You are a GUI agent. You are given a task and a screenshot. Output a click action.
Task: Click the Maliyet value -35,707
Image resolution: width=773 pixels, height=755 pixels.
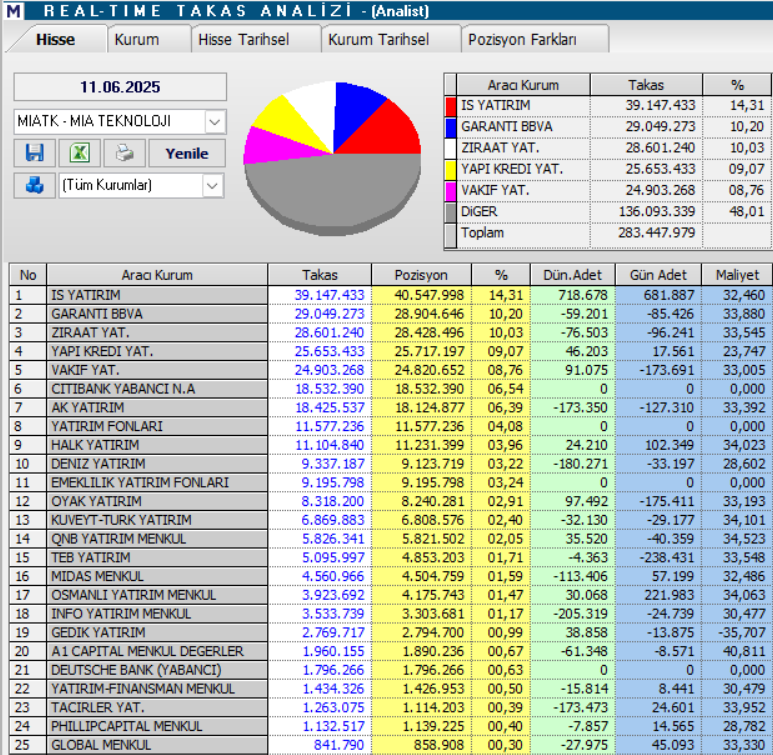(740, 632)
